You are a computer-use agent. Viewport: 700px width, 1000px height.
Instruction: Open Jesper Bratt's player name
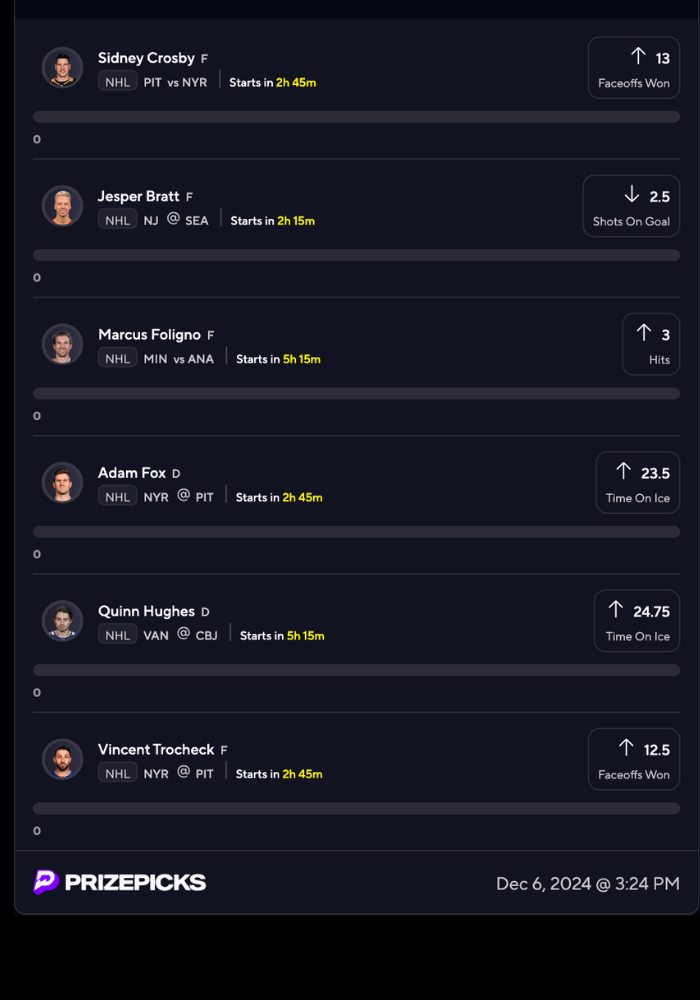pos(139,196)
